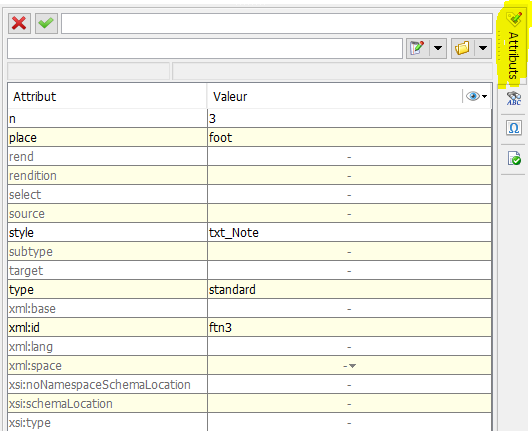Open the spell check ABC side panel

[x=514, y=98]
